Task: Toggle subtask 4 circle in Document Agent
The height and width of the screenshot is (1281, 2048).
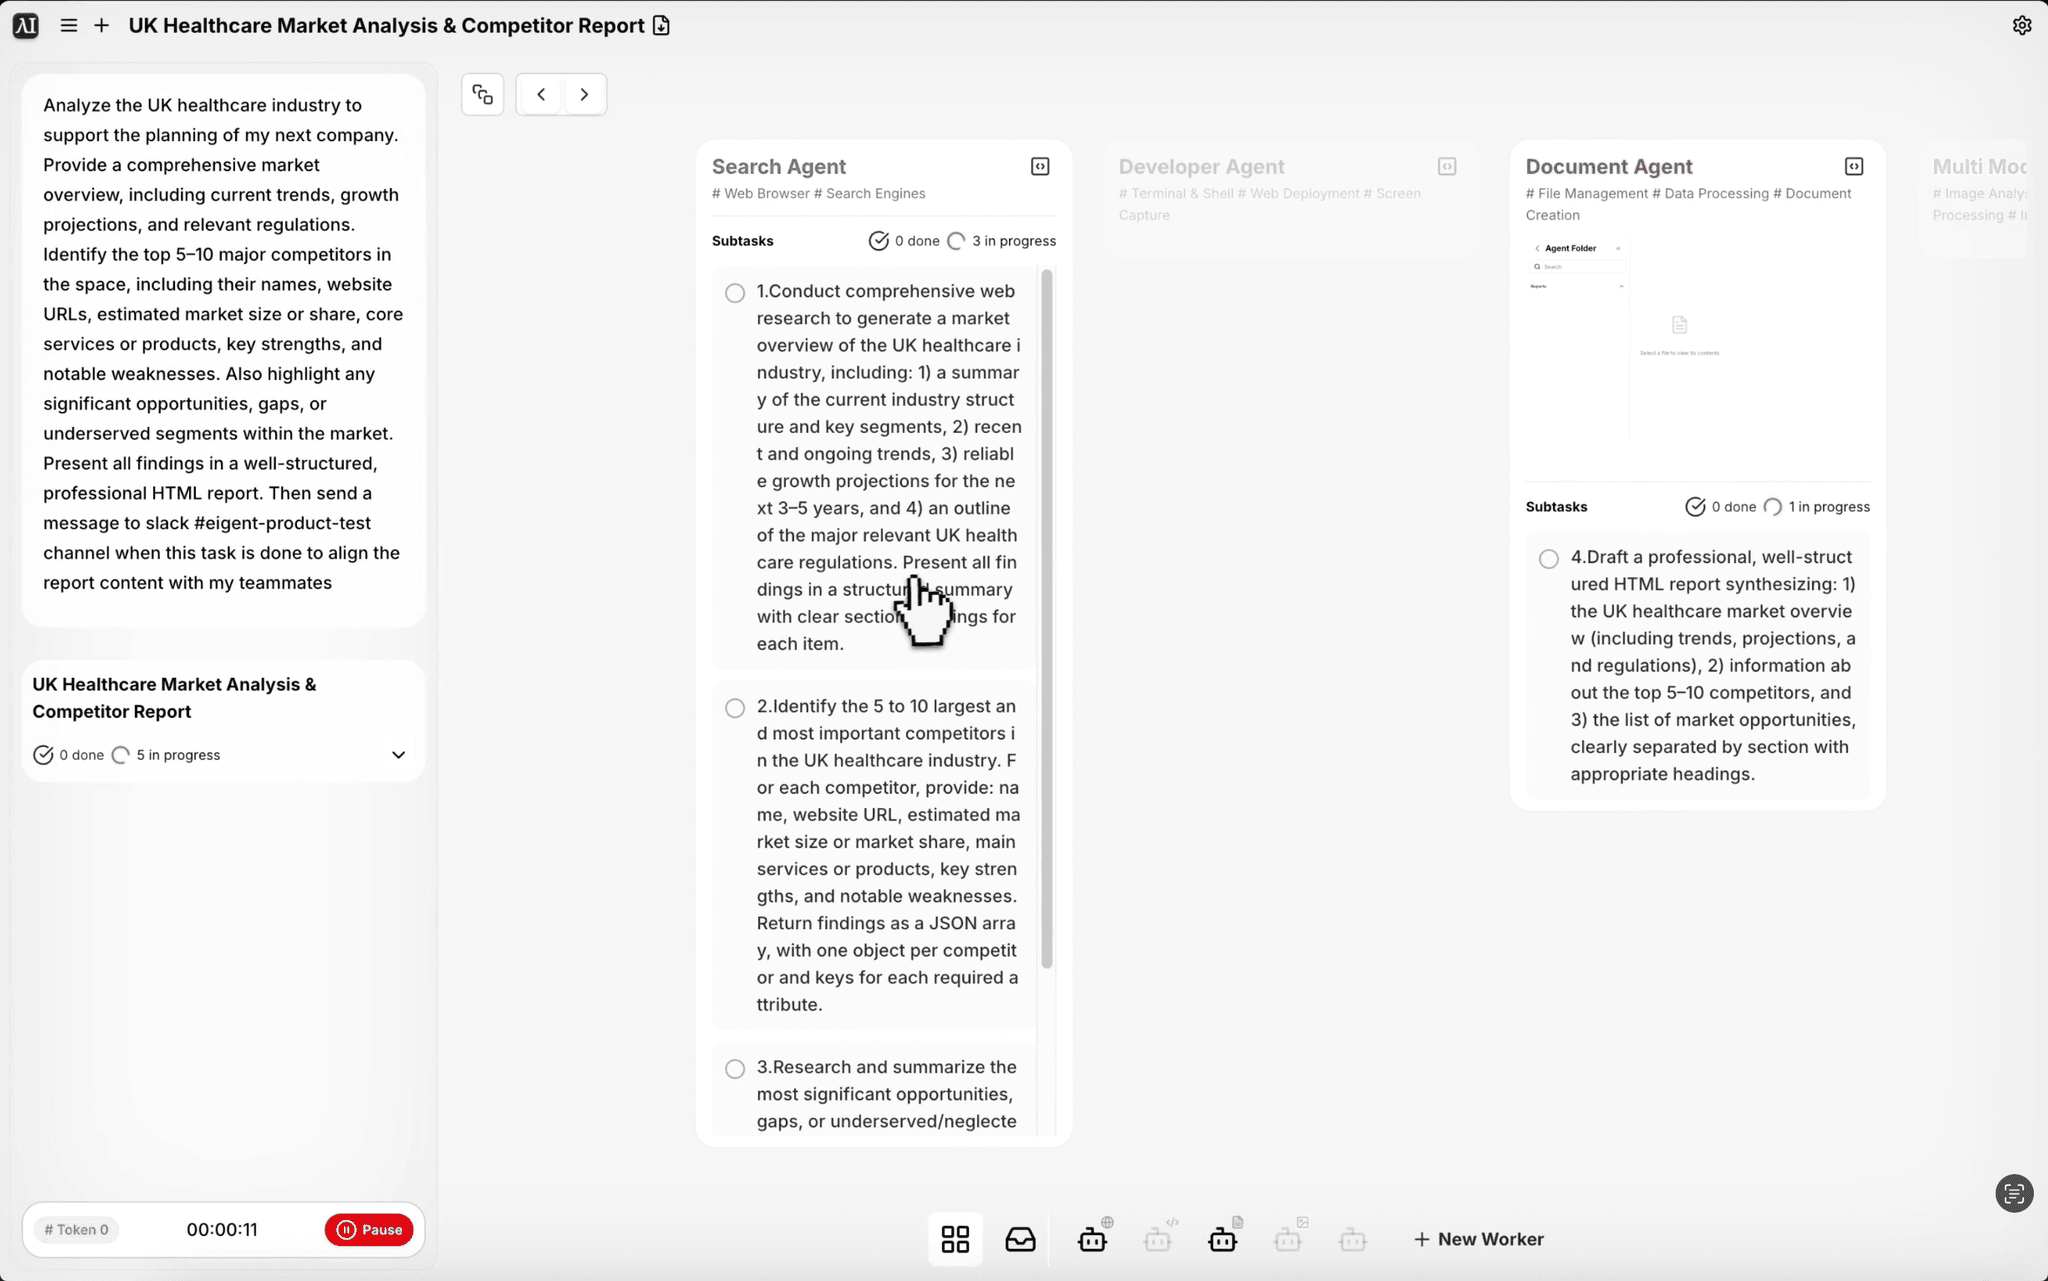Action: point(1548,559)
